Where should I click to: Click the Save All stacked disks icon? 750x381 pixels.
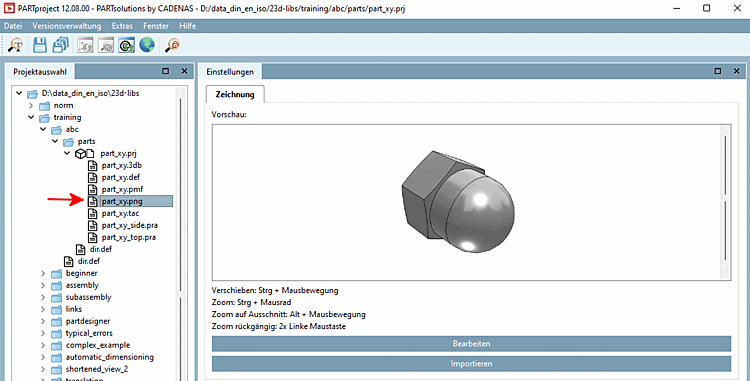coord(61,45)
